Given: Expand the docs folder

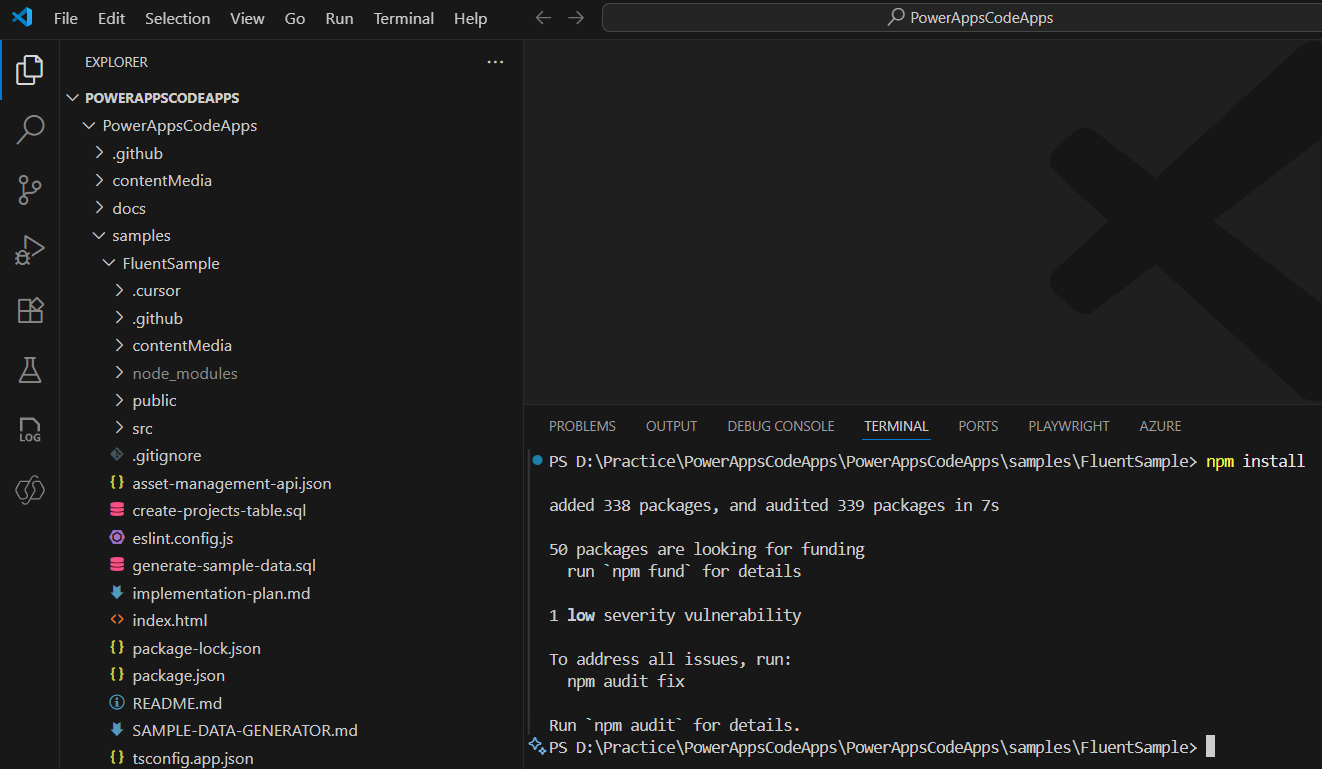Looking at the screenshot, I should tap(129, 208).
